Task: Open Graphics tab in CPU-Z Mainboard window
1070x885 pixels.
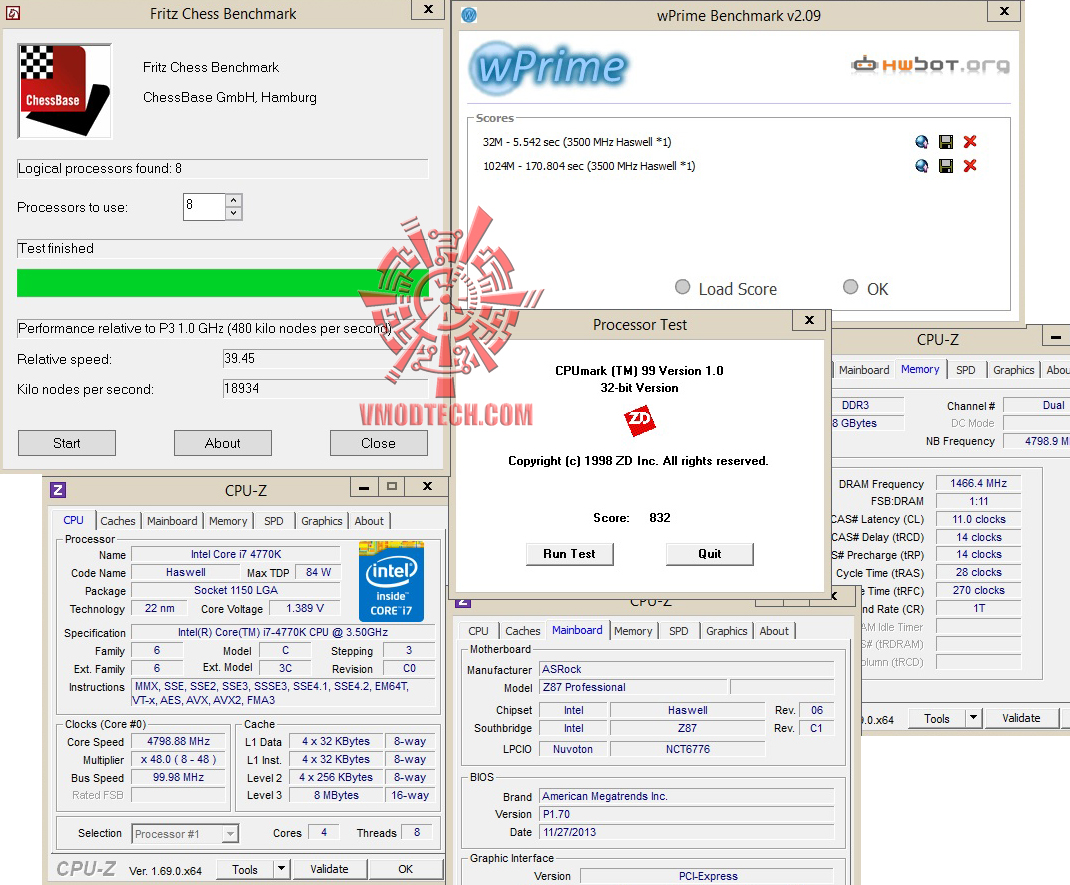Action: coord(727,631)
